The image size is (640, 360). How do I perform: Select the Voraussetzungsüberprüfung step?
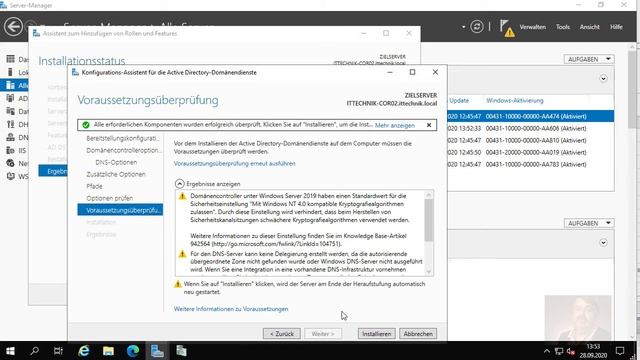coord(120,210)
